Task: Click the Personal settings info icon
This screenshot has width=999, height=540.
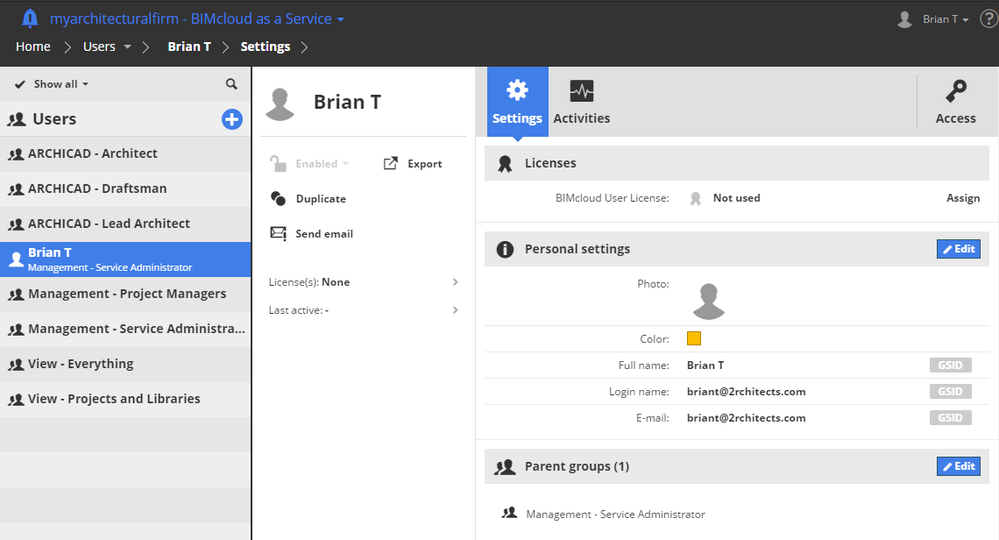Action: tap(505, 249)
